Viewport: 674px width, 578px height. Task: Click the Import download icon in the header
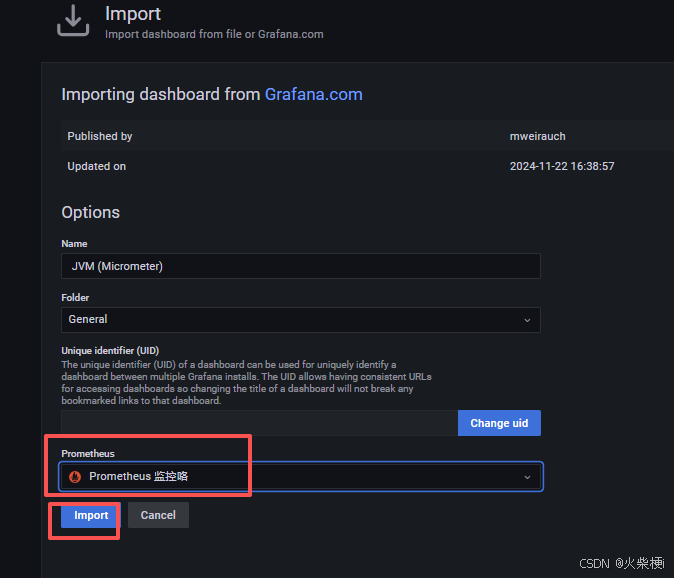[x=73, y=20]
